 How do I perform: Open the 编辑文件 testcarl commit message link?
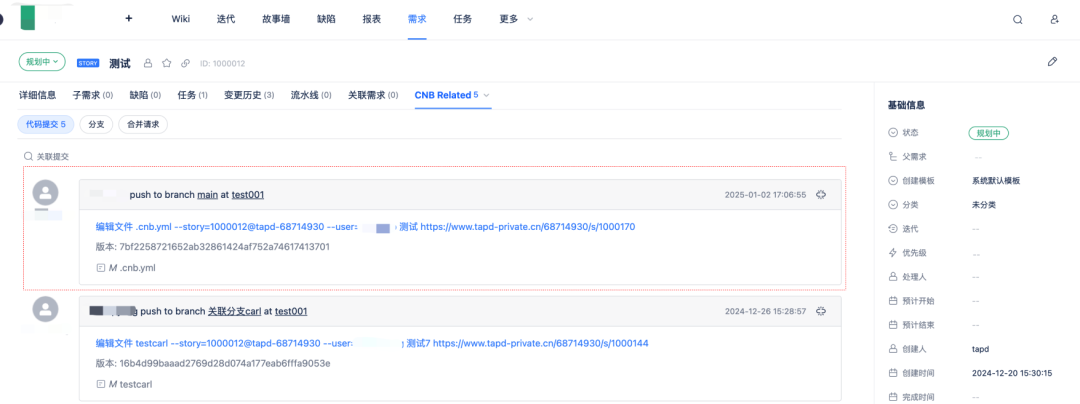click(372, 343)
